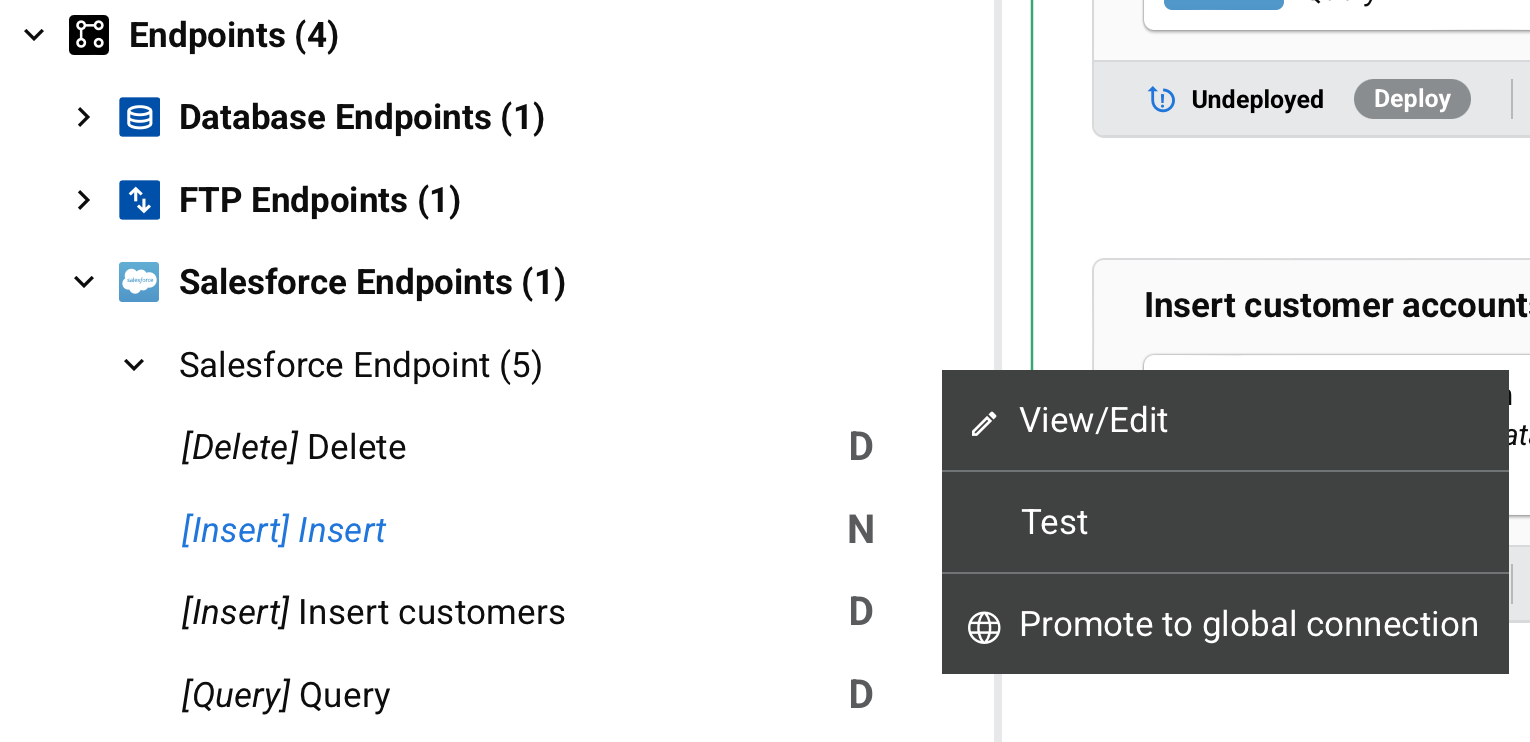Select the [Insert] Insert activity
The height and width of the screenshot is (742, 1530).
click(283, 529)
